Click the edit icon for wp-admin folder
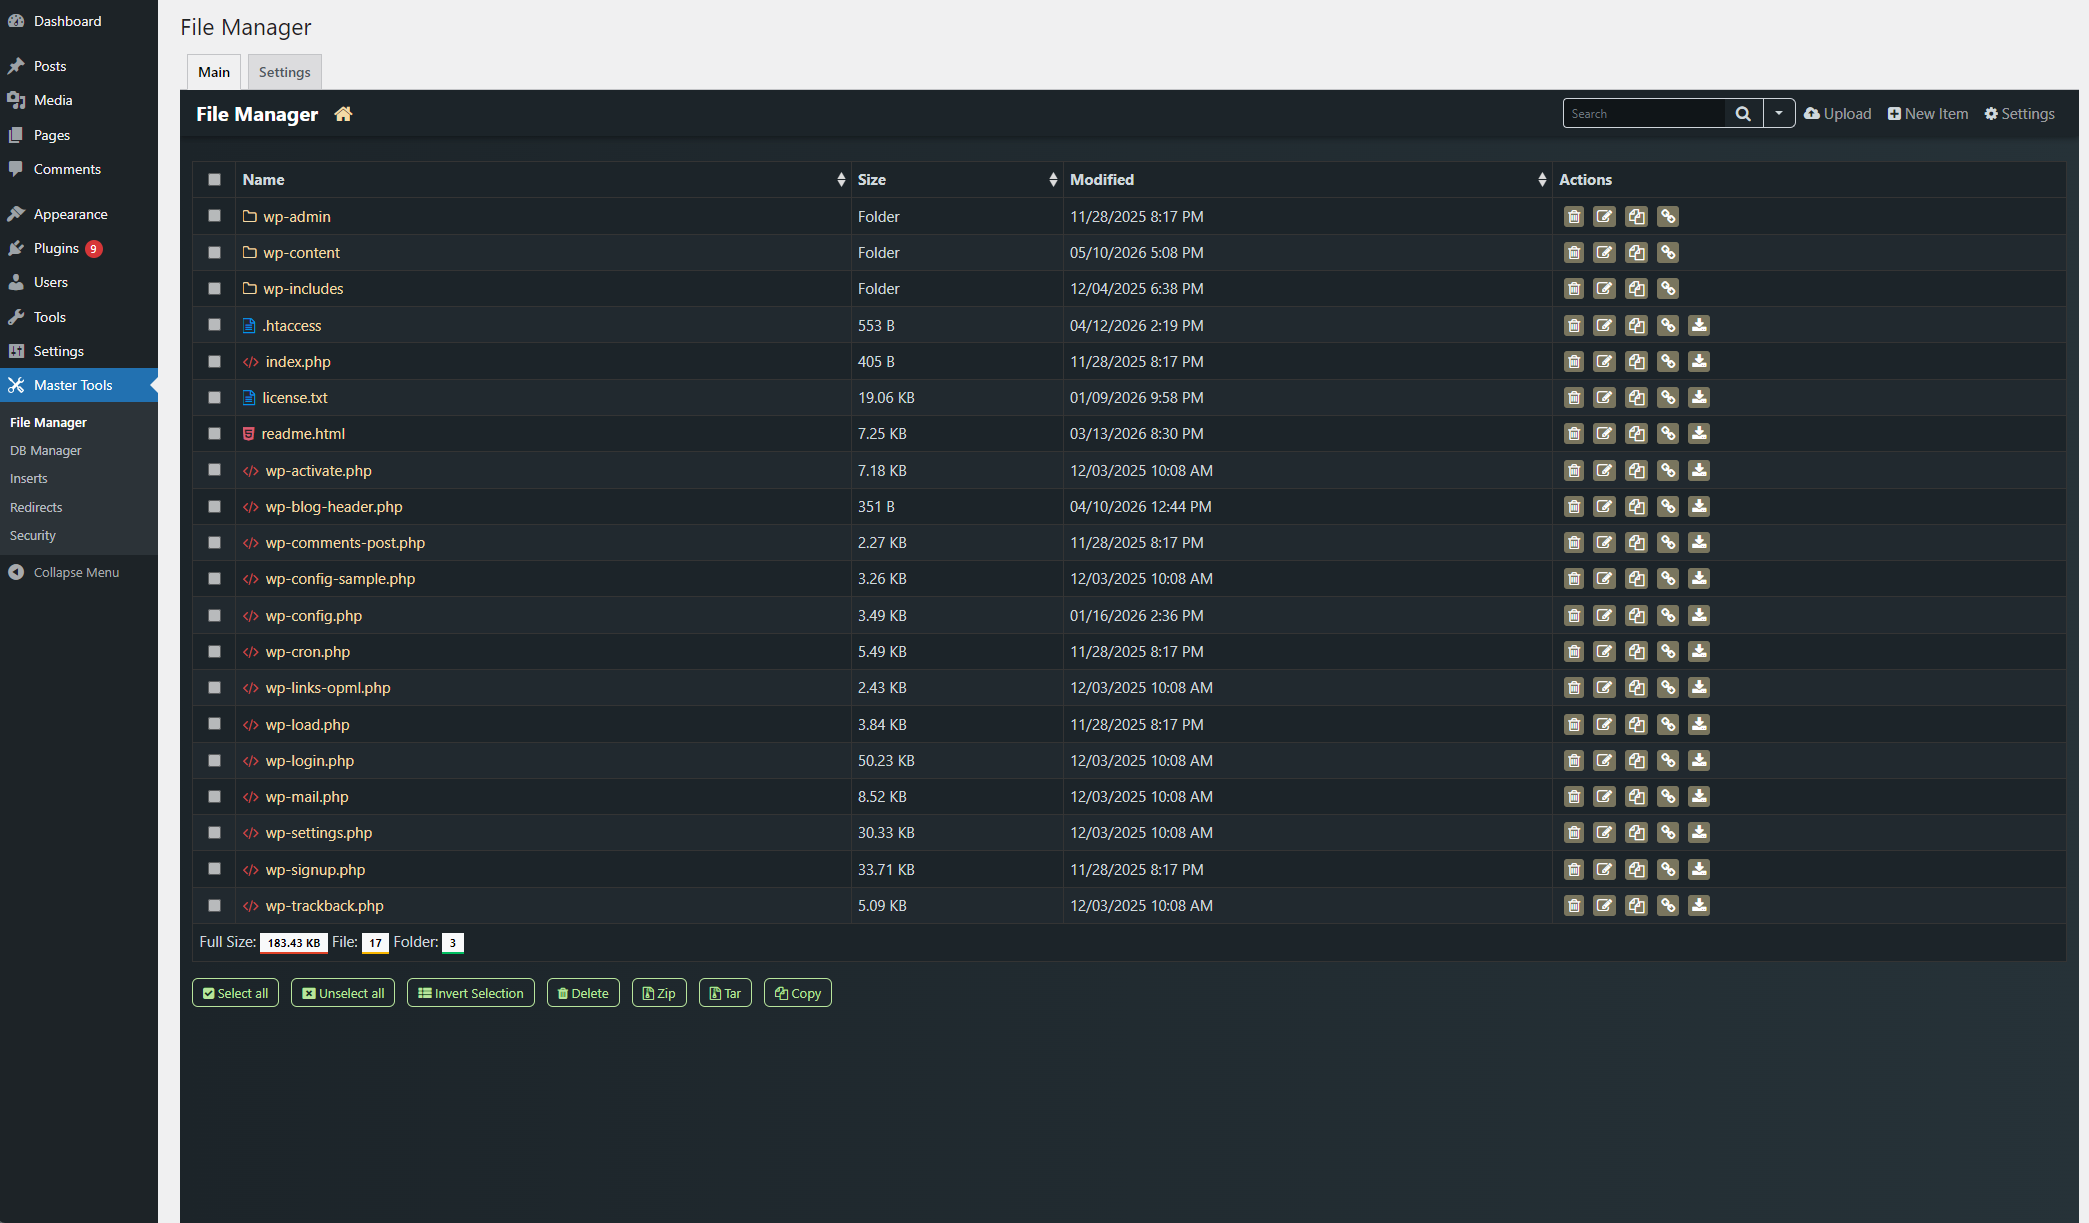The image size is (2089, 1223). 1605,217
